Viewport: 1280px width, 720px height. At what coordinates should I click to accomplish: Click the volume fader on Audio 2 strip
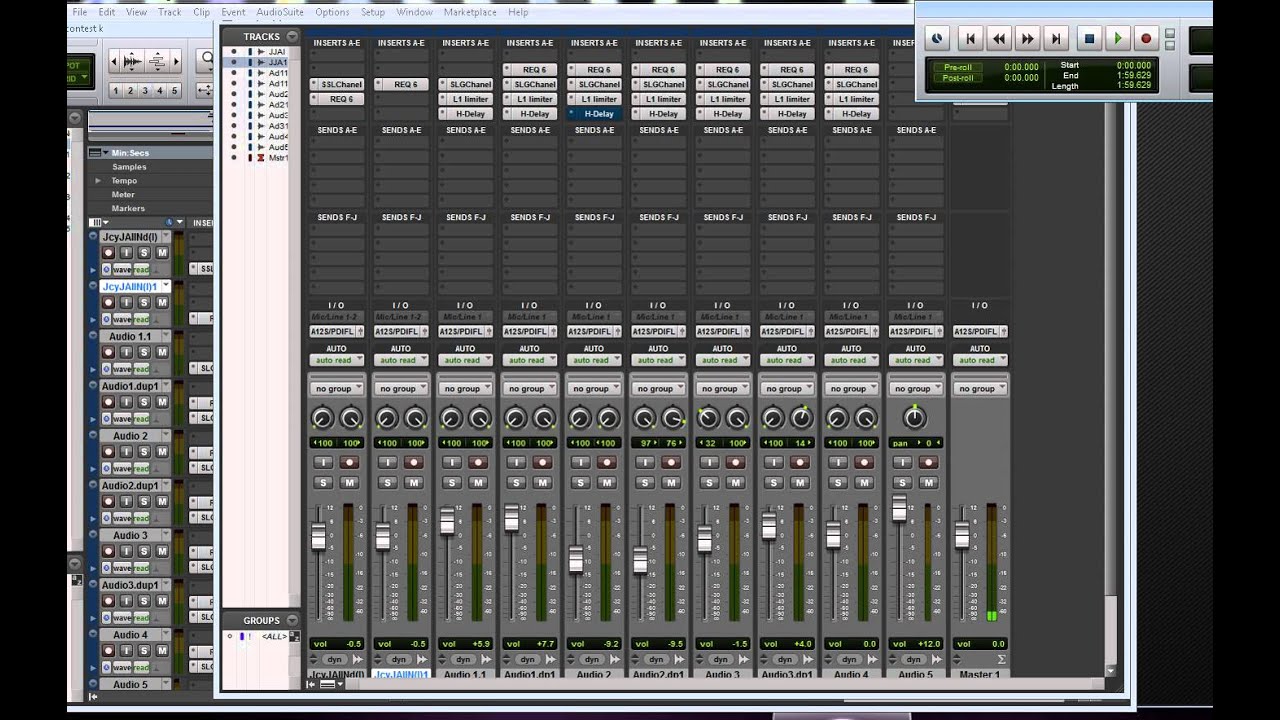click(x=576, y=560)
